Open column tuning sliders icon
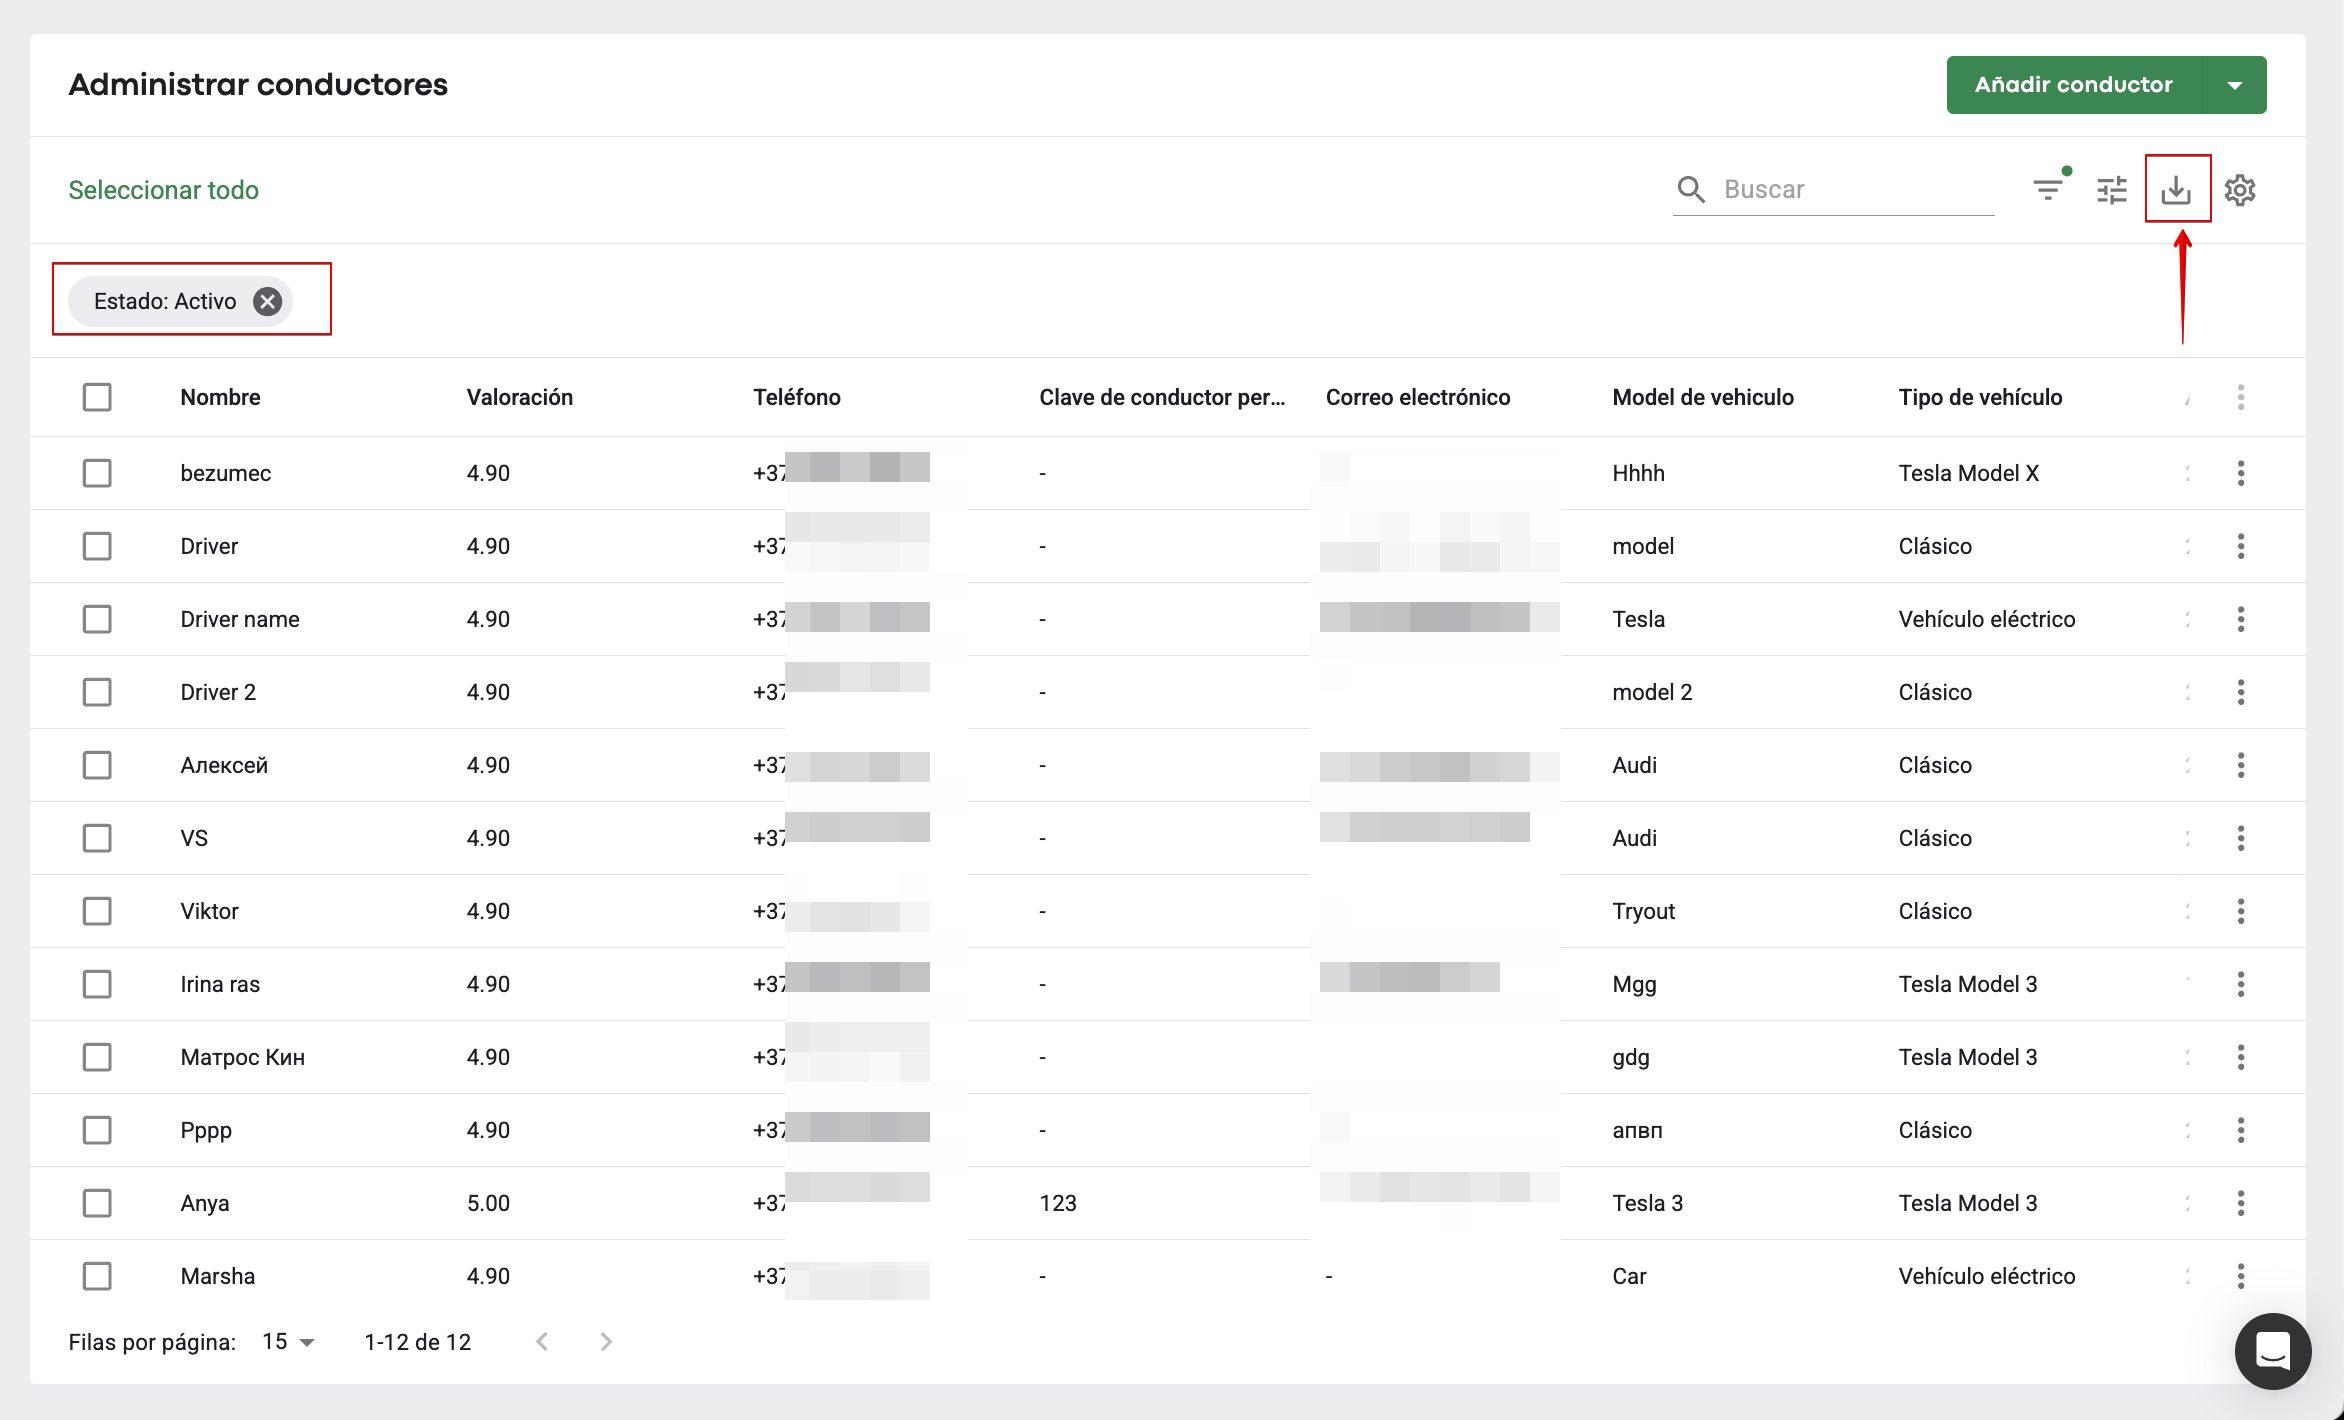This screenshot has height=1420, width=2344. (x=2112, y=190)
